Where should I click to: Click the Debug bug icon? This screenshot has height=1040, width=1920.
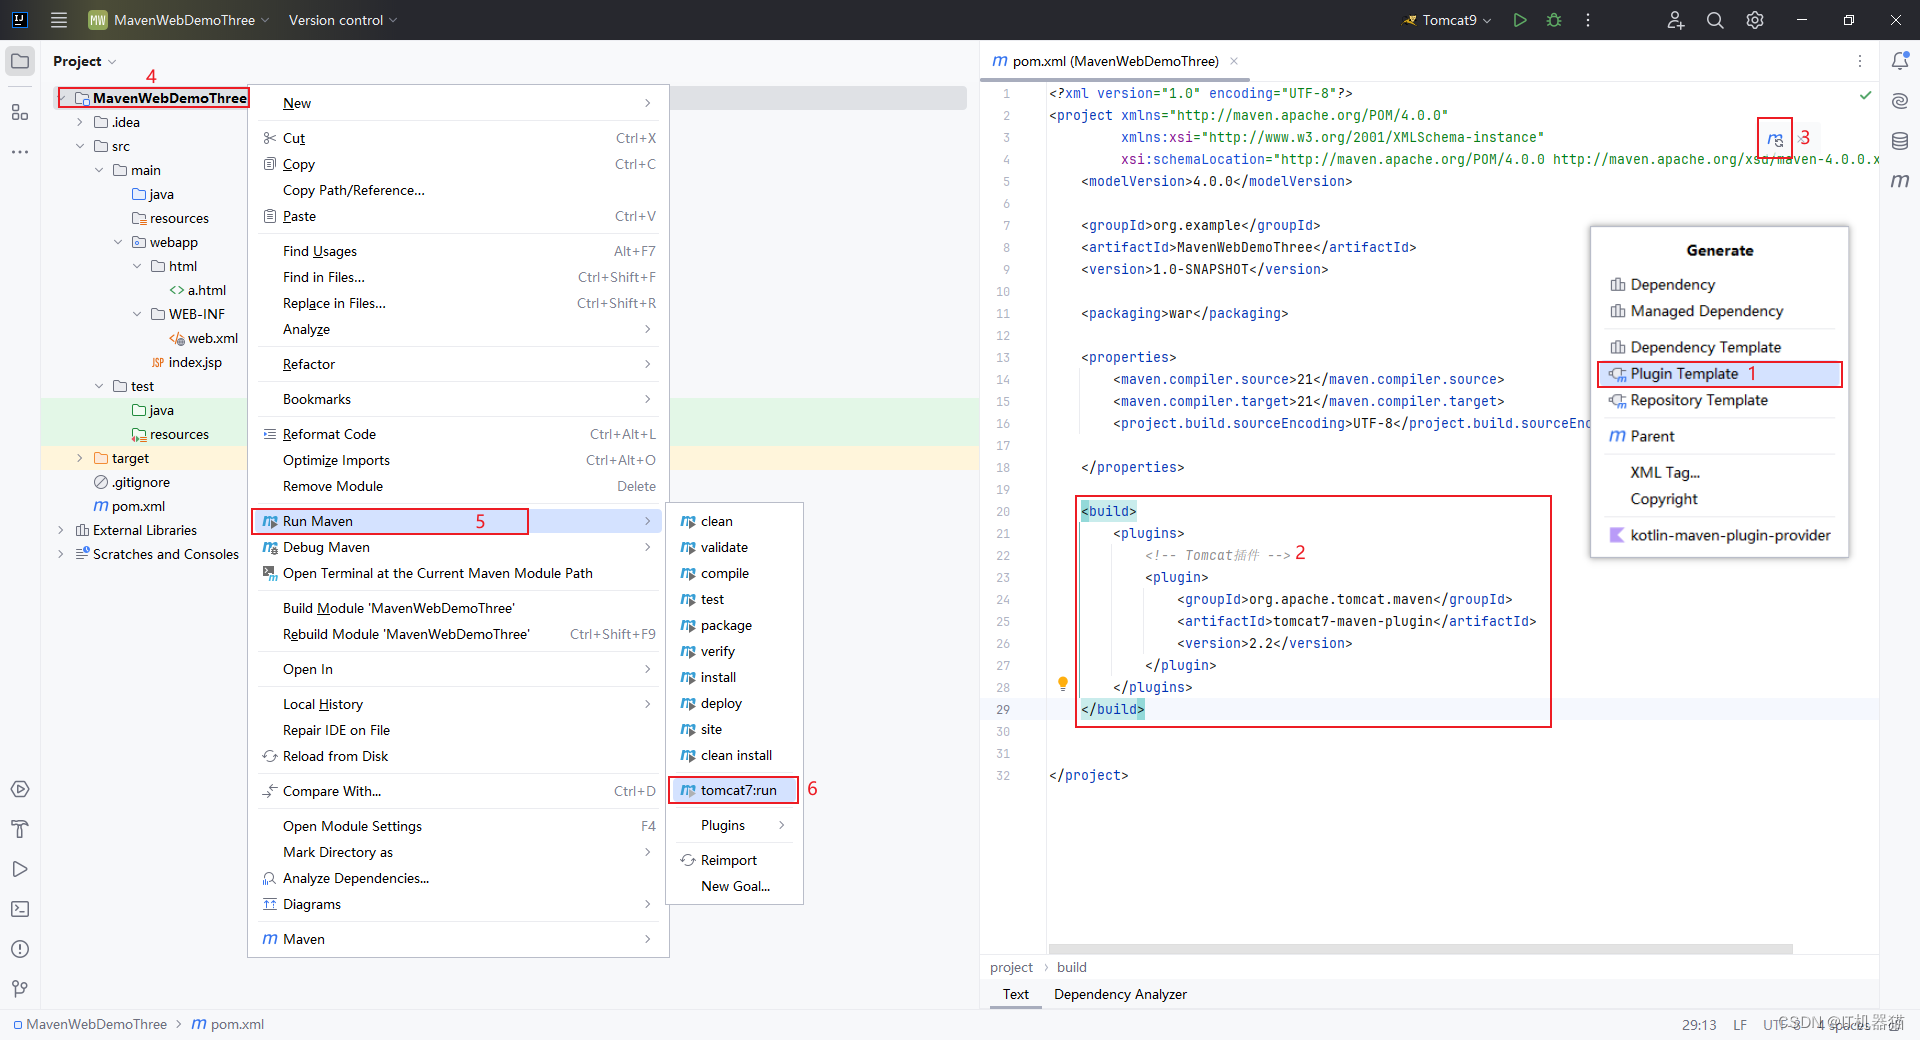[1554, 20]
